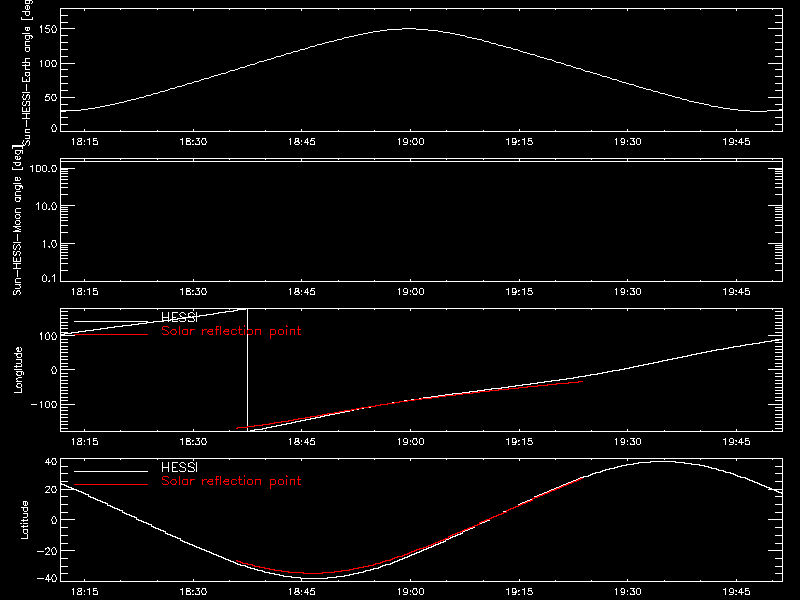This screenshot has height=600, width=800.
Task: Click the Sun-HESSI-Earth angle axis title
Action: point(27,71)
